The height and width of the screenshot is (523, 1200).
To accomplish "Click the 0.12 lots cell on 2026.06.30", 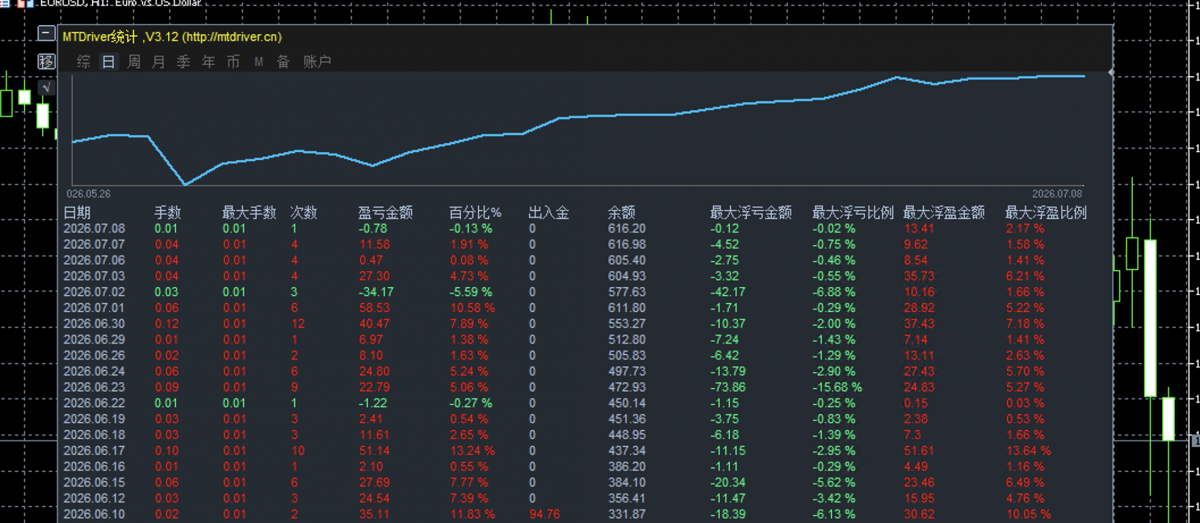I will 167,324.
